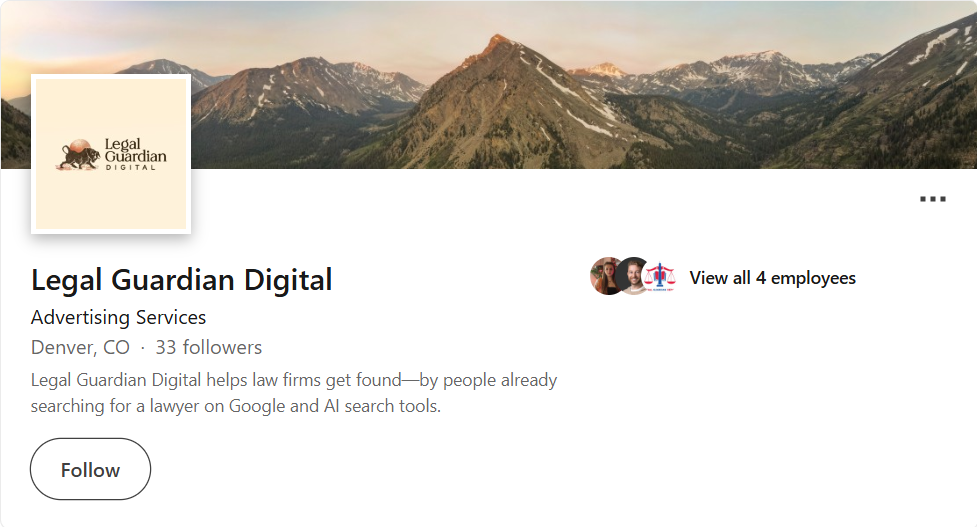Screen dimensions: 977x527
Task: Click the Legal Guardian Digital page title
Action: click(181, 279)
